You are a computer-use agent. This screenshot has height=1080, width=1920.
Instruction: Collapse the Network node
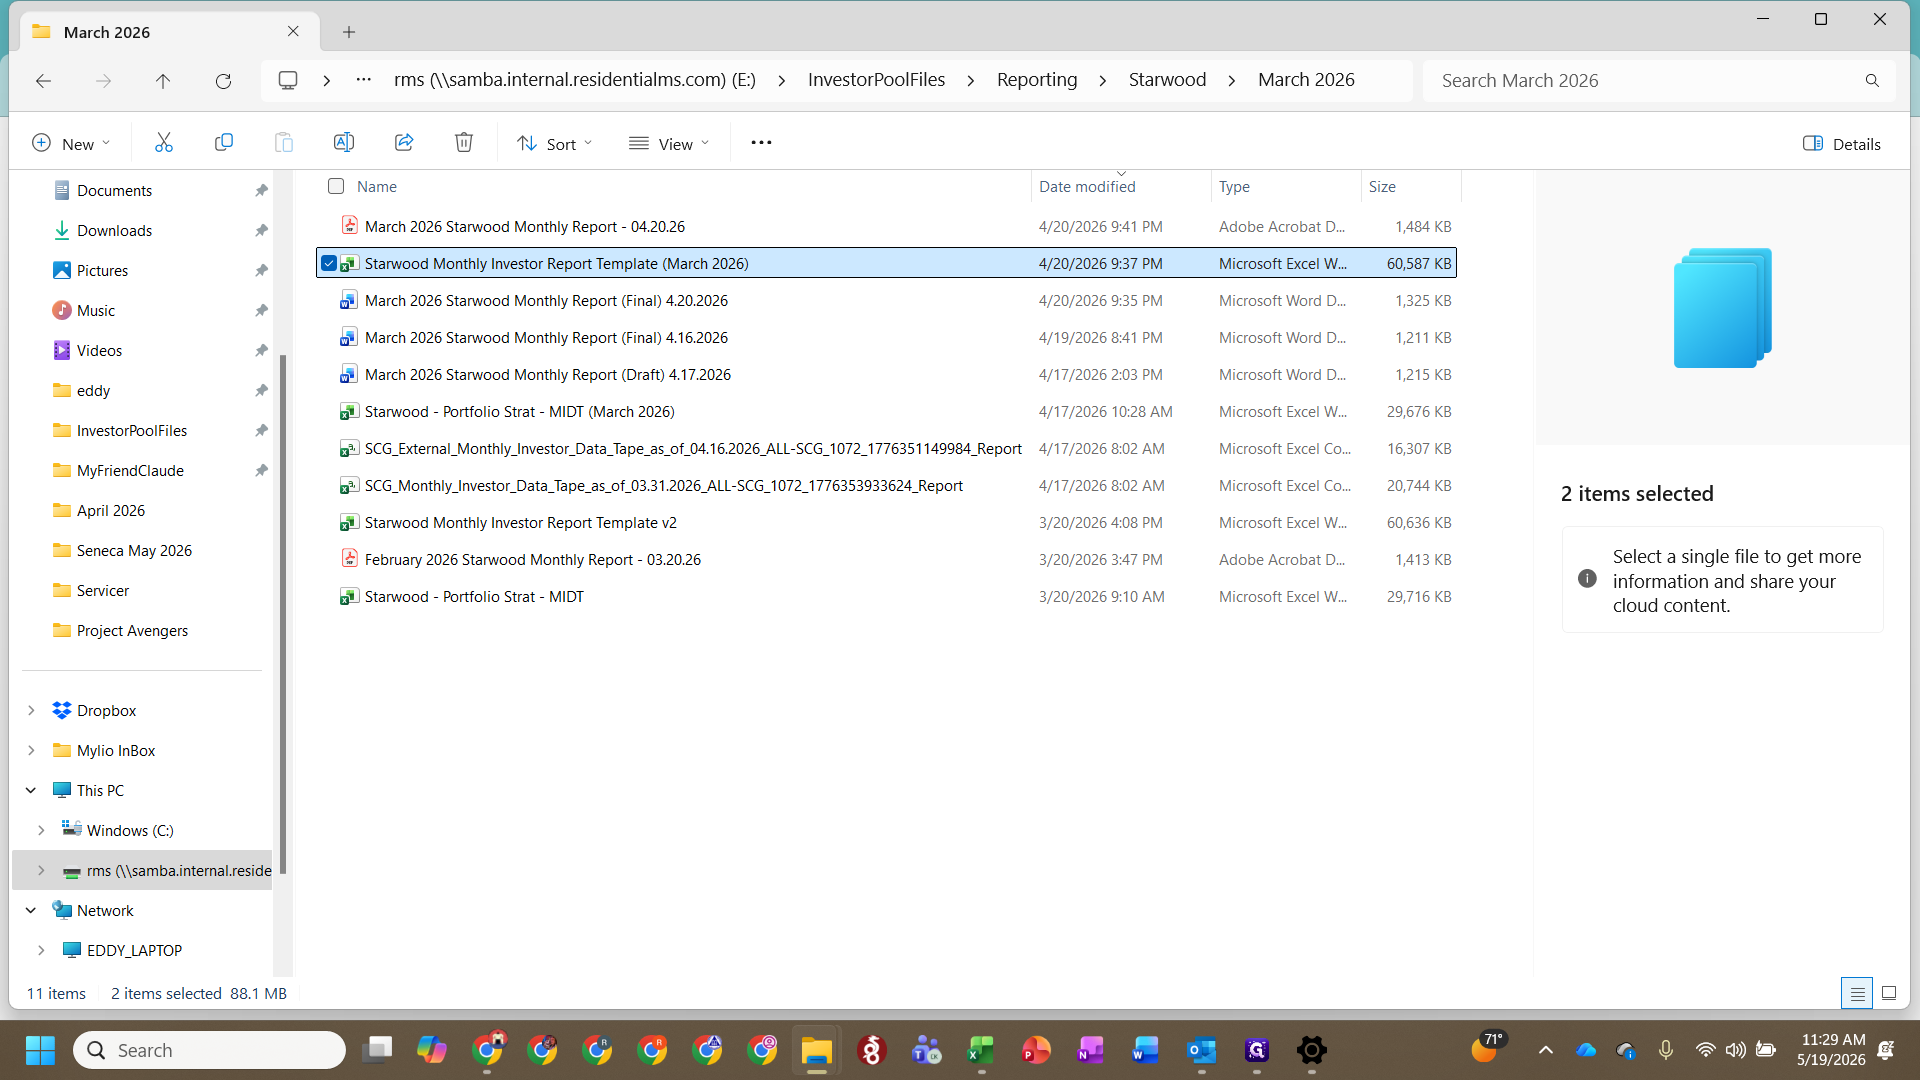coord(31,910)
